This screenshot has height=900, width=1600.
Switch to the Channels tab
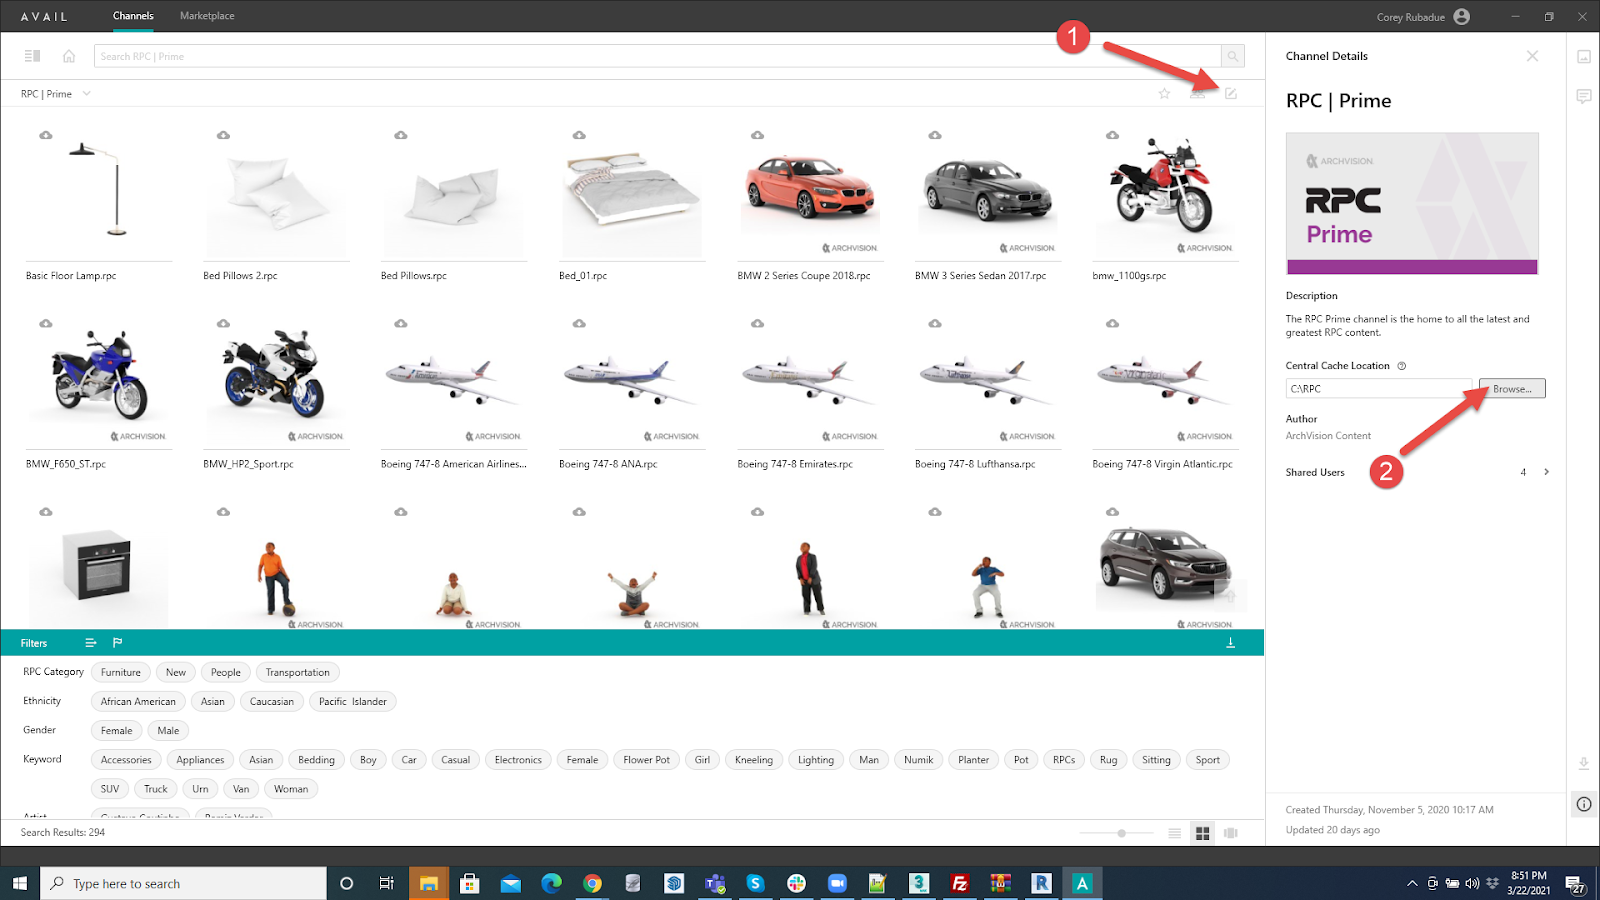pos(133,16)
